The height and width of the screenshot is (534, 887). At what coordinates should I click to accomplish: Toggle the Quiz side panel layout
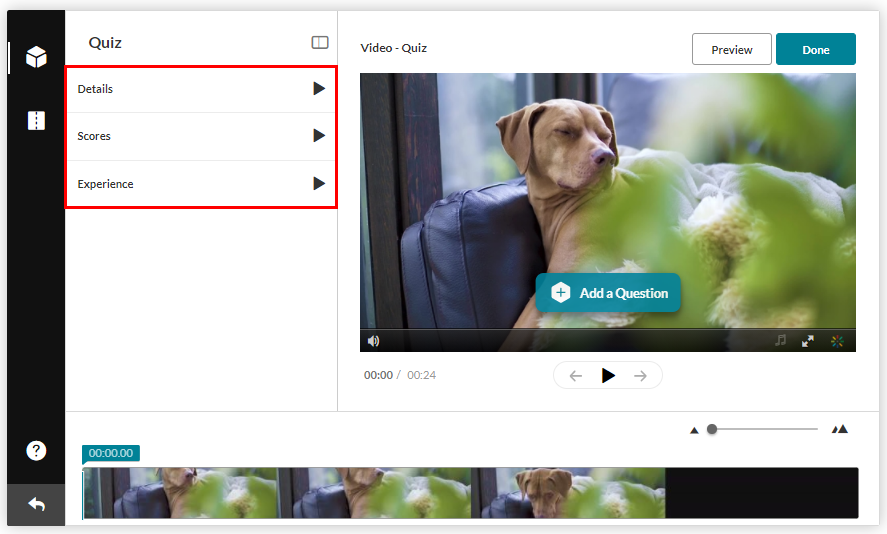[320, 43]
